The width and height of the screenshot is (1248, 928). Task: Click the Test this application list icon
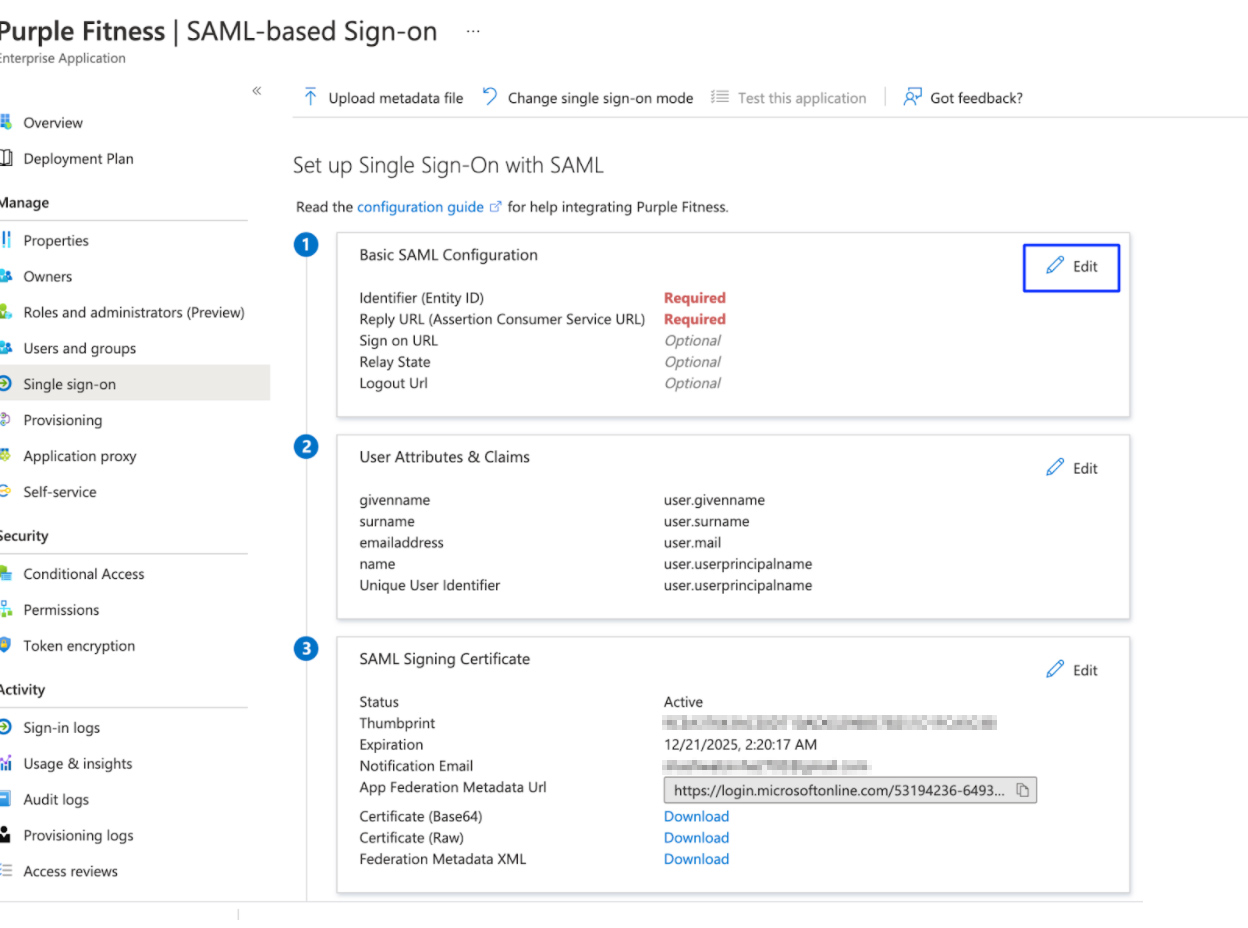click(x=719, y=97)
